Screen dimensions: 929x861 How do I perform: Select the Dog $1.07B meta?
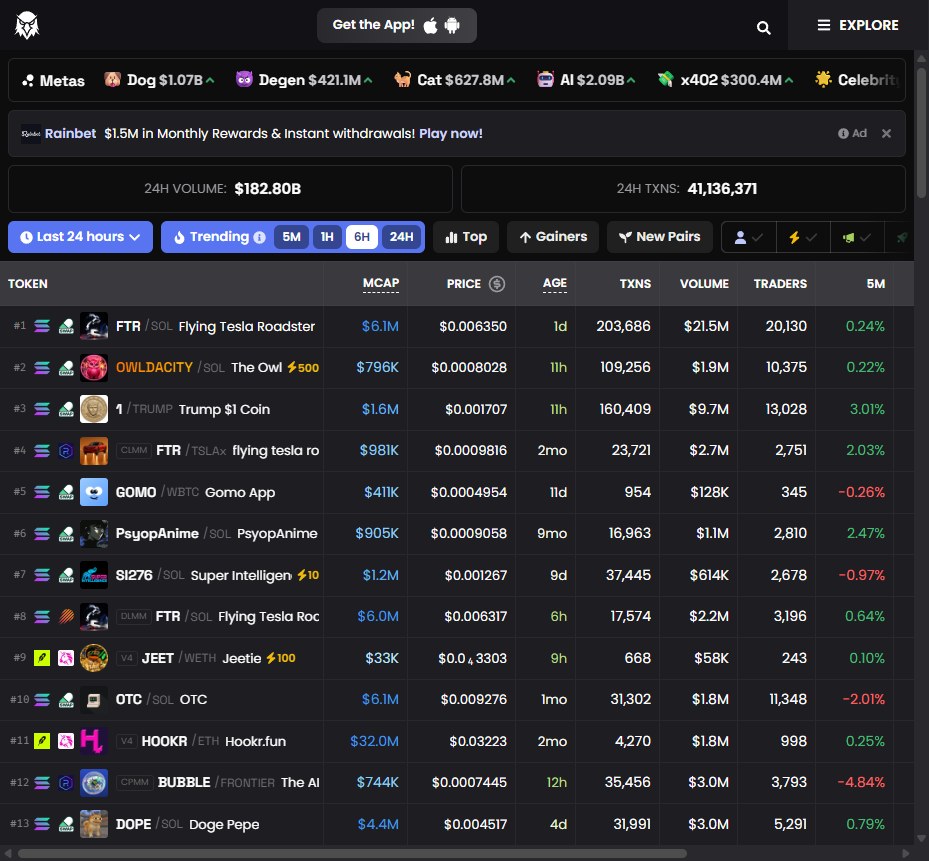(x=159, y=80)
